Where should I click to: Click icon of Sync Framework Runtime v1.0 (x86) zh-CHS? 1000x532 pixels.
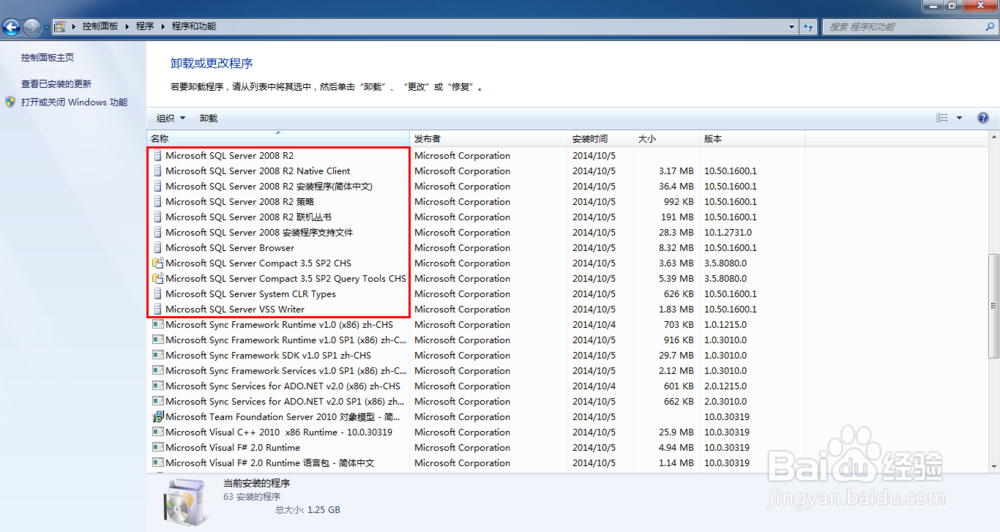click(158, 324)
